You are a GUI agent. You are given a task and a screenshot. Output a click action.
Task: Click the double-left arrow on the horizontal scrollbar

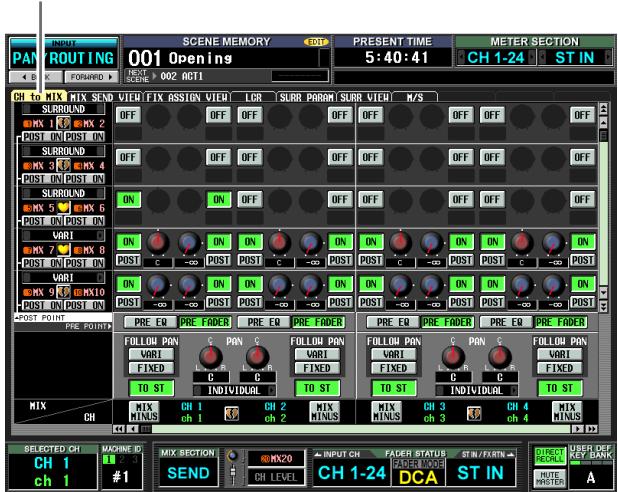coord(119,429)
